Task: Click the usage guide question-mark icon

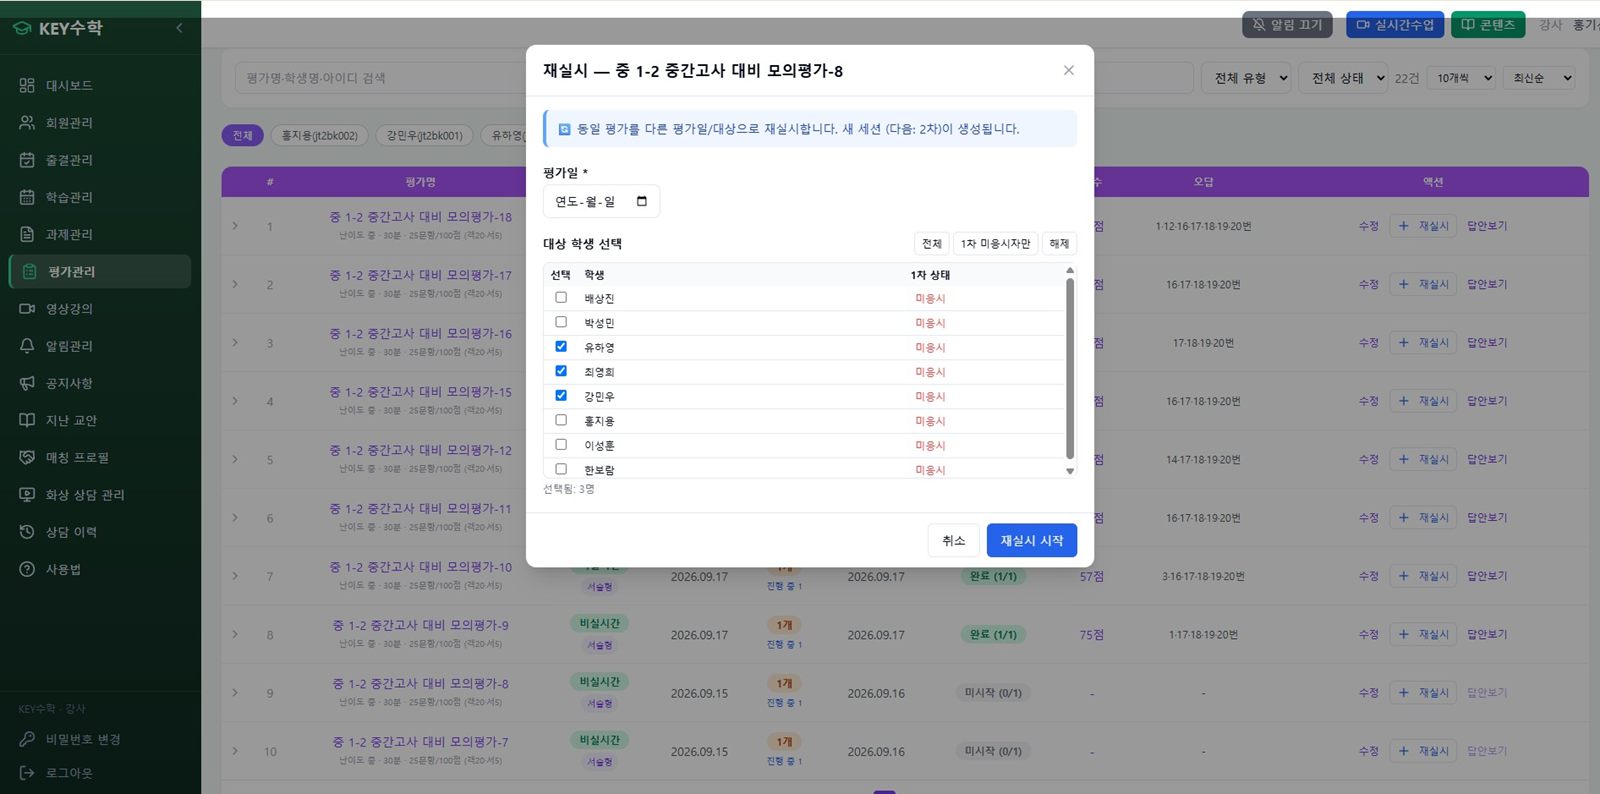Action: [x=27, y=569]
